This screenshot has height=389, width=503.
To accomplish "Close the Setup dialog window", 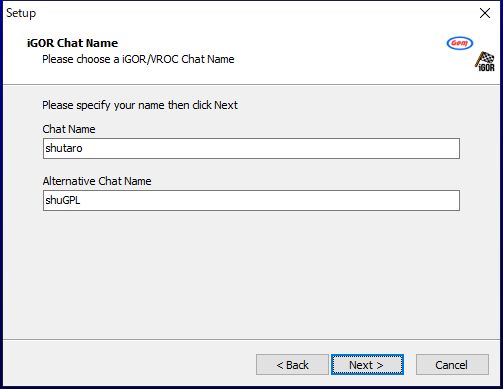I will coord(485,13).
